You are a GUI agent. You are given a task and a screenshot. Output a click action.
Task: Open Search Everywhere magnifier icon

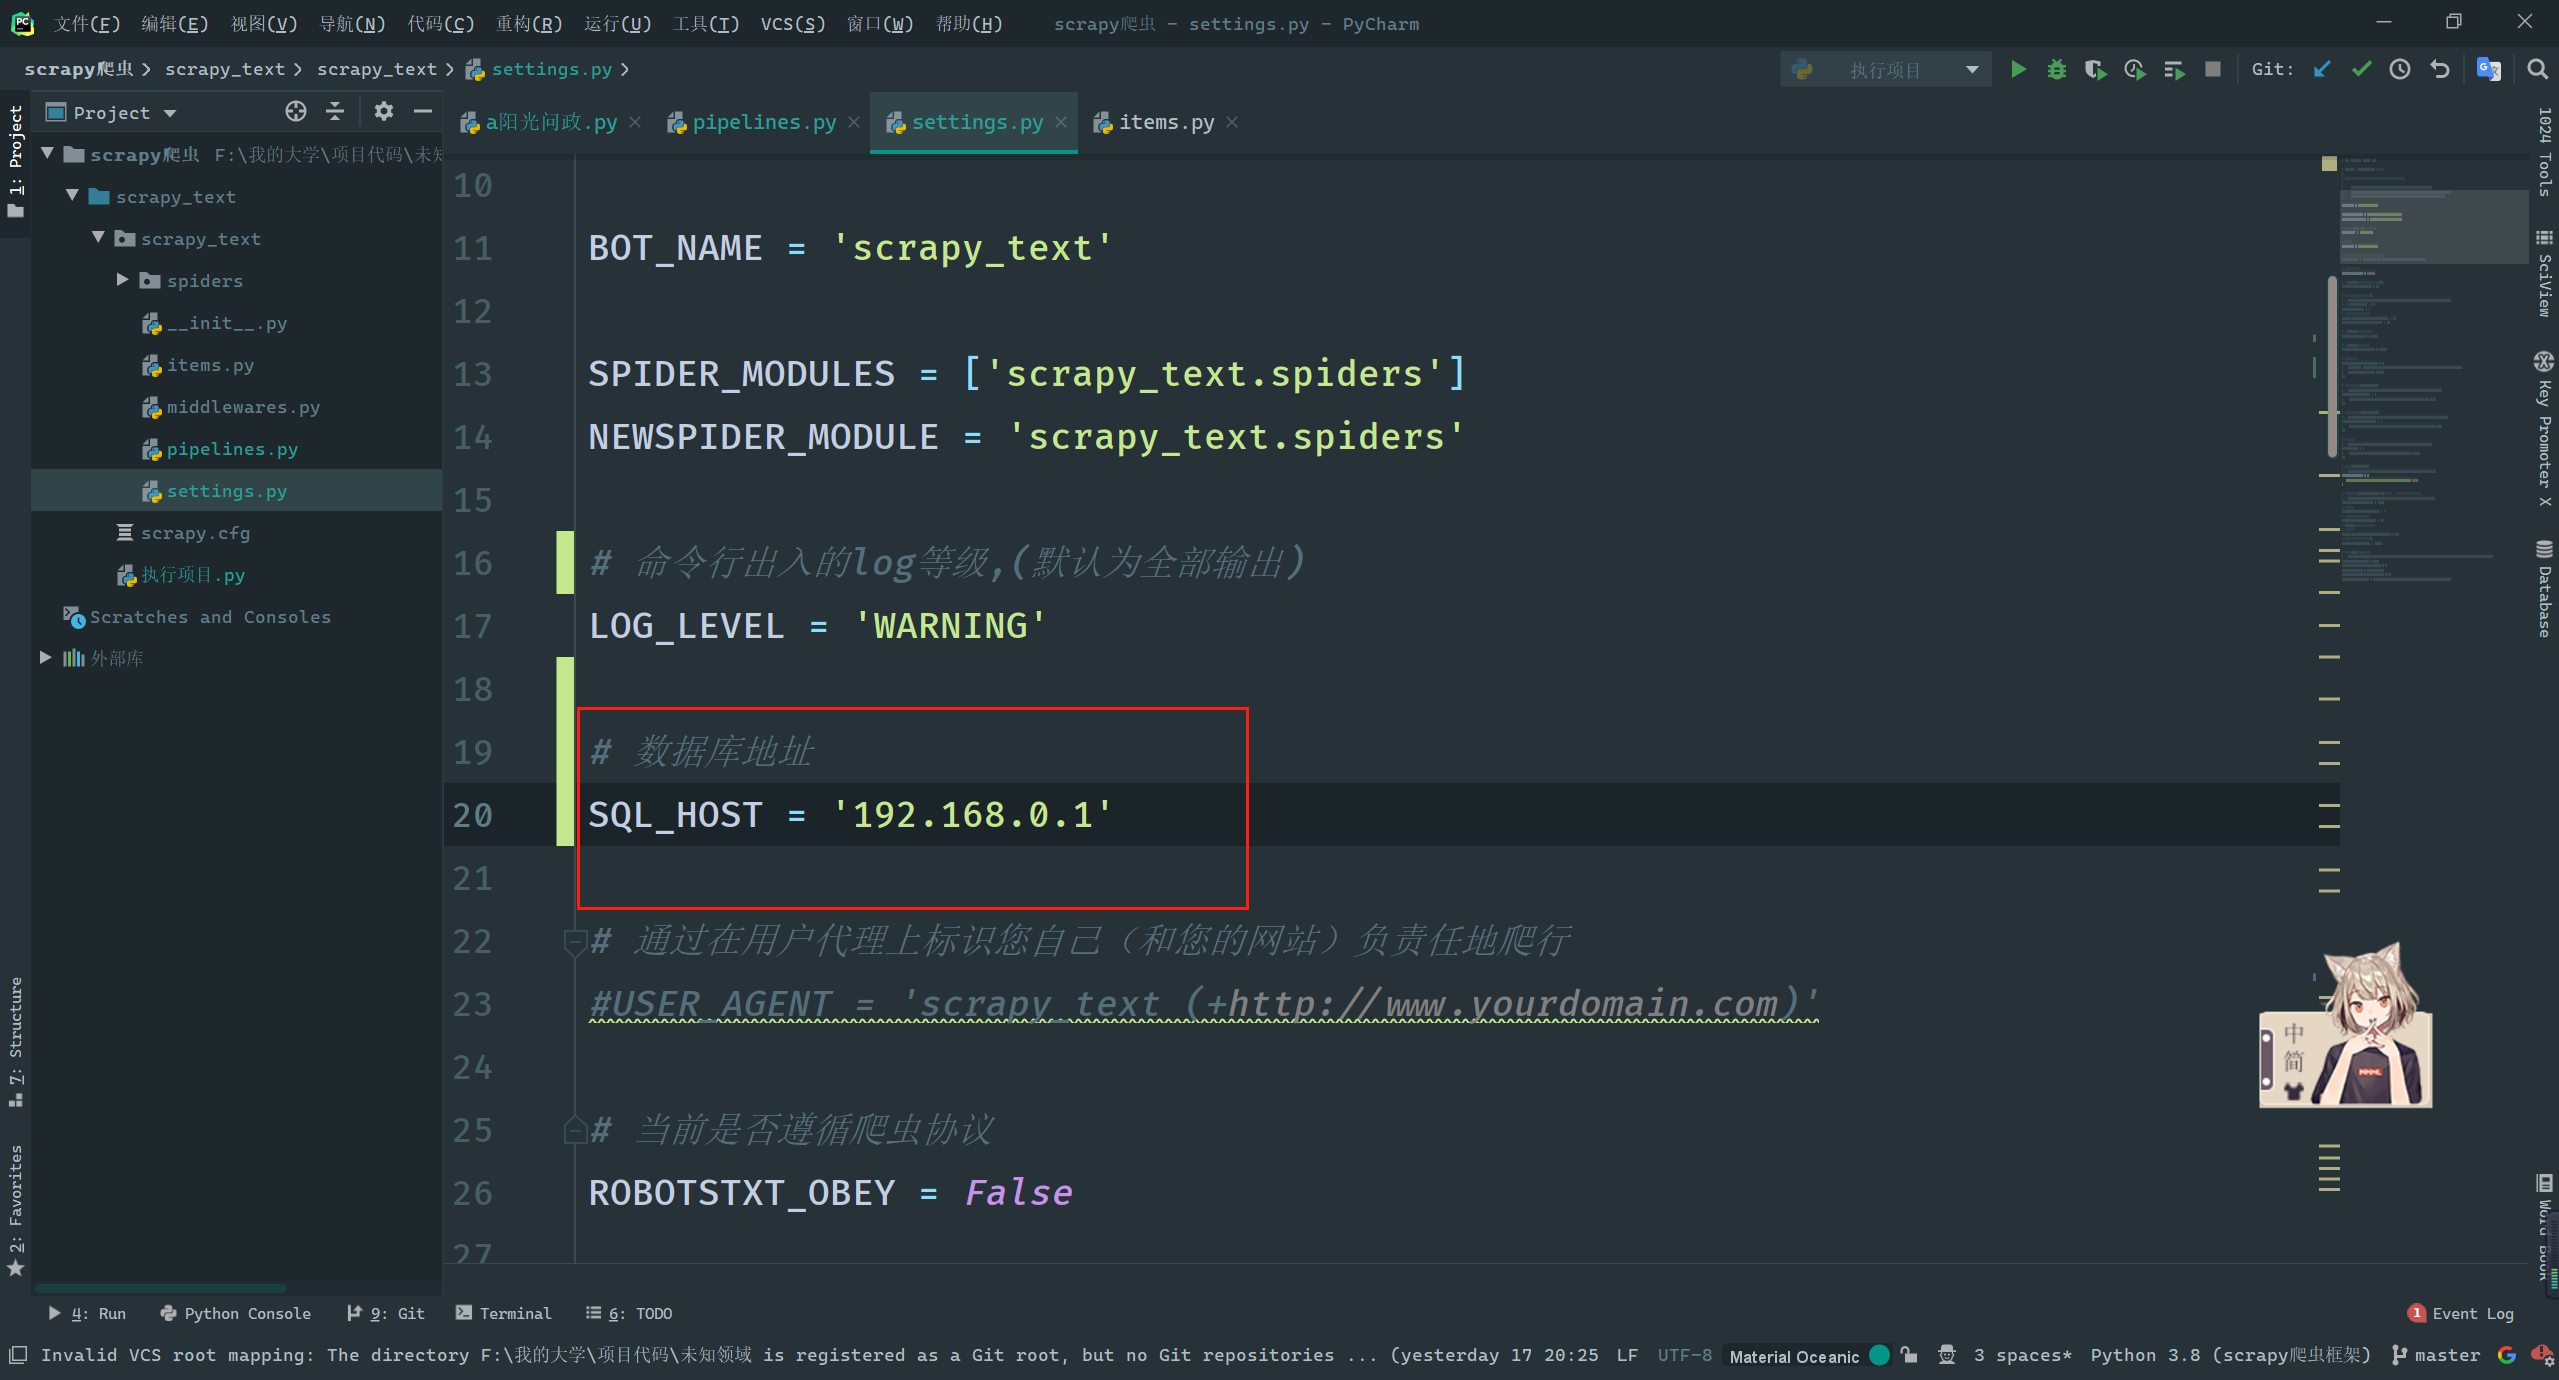(2537, 69)
